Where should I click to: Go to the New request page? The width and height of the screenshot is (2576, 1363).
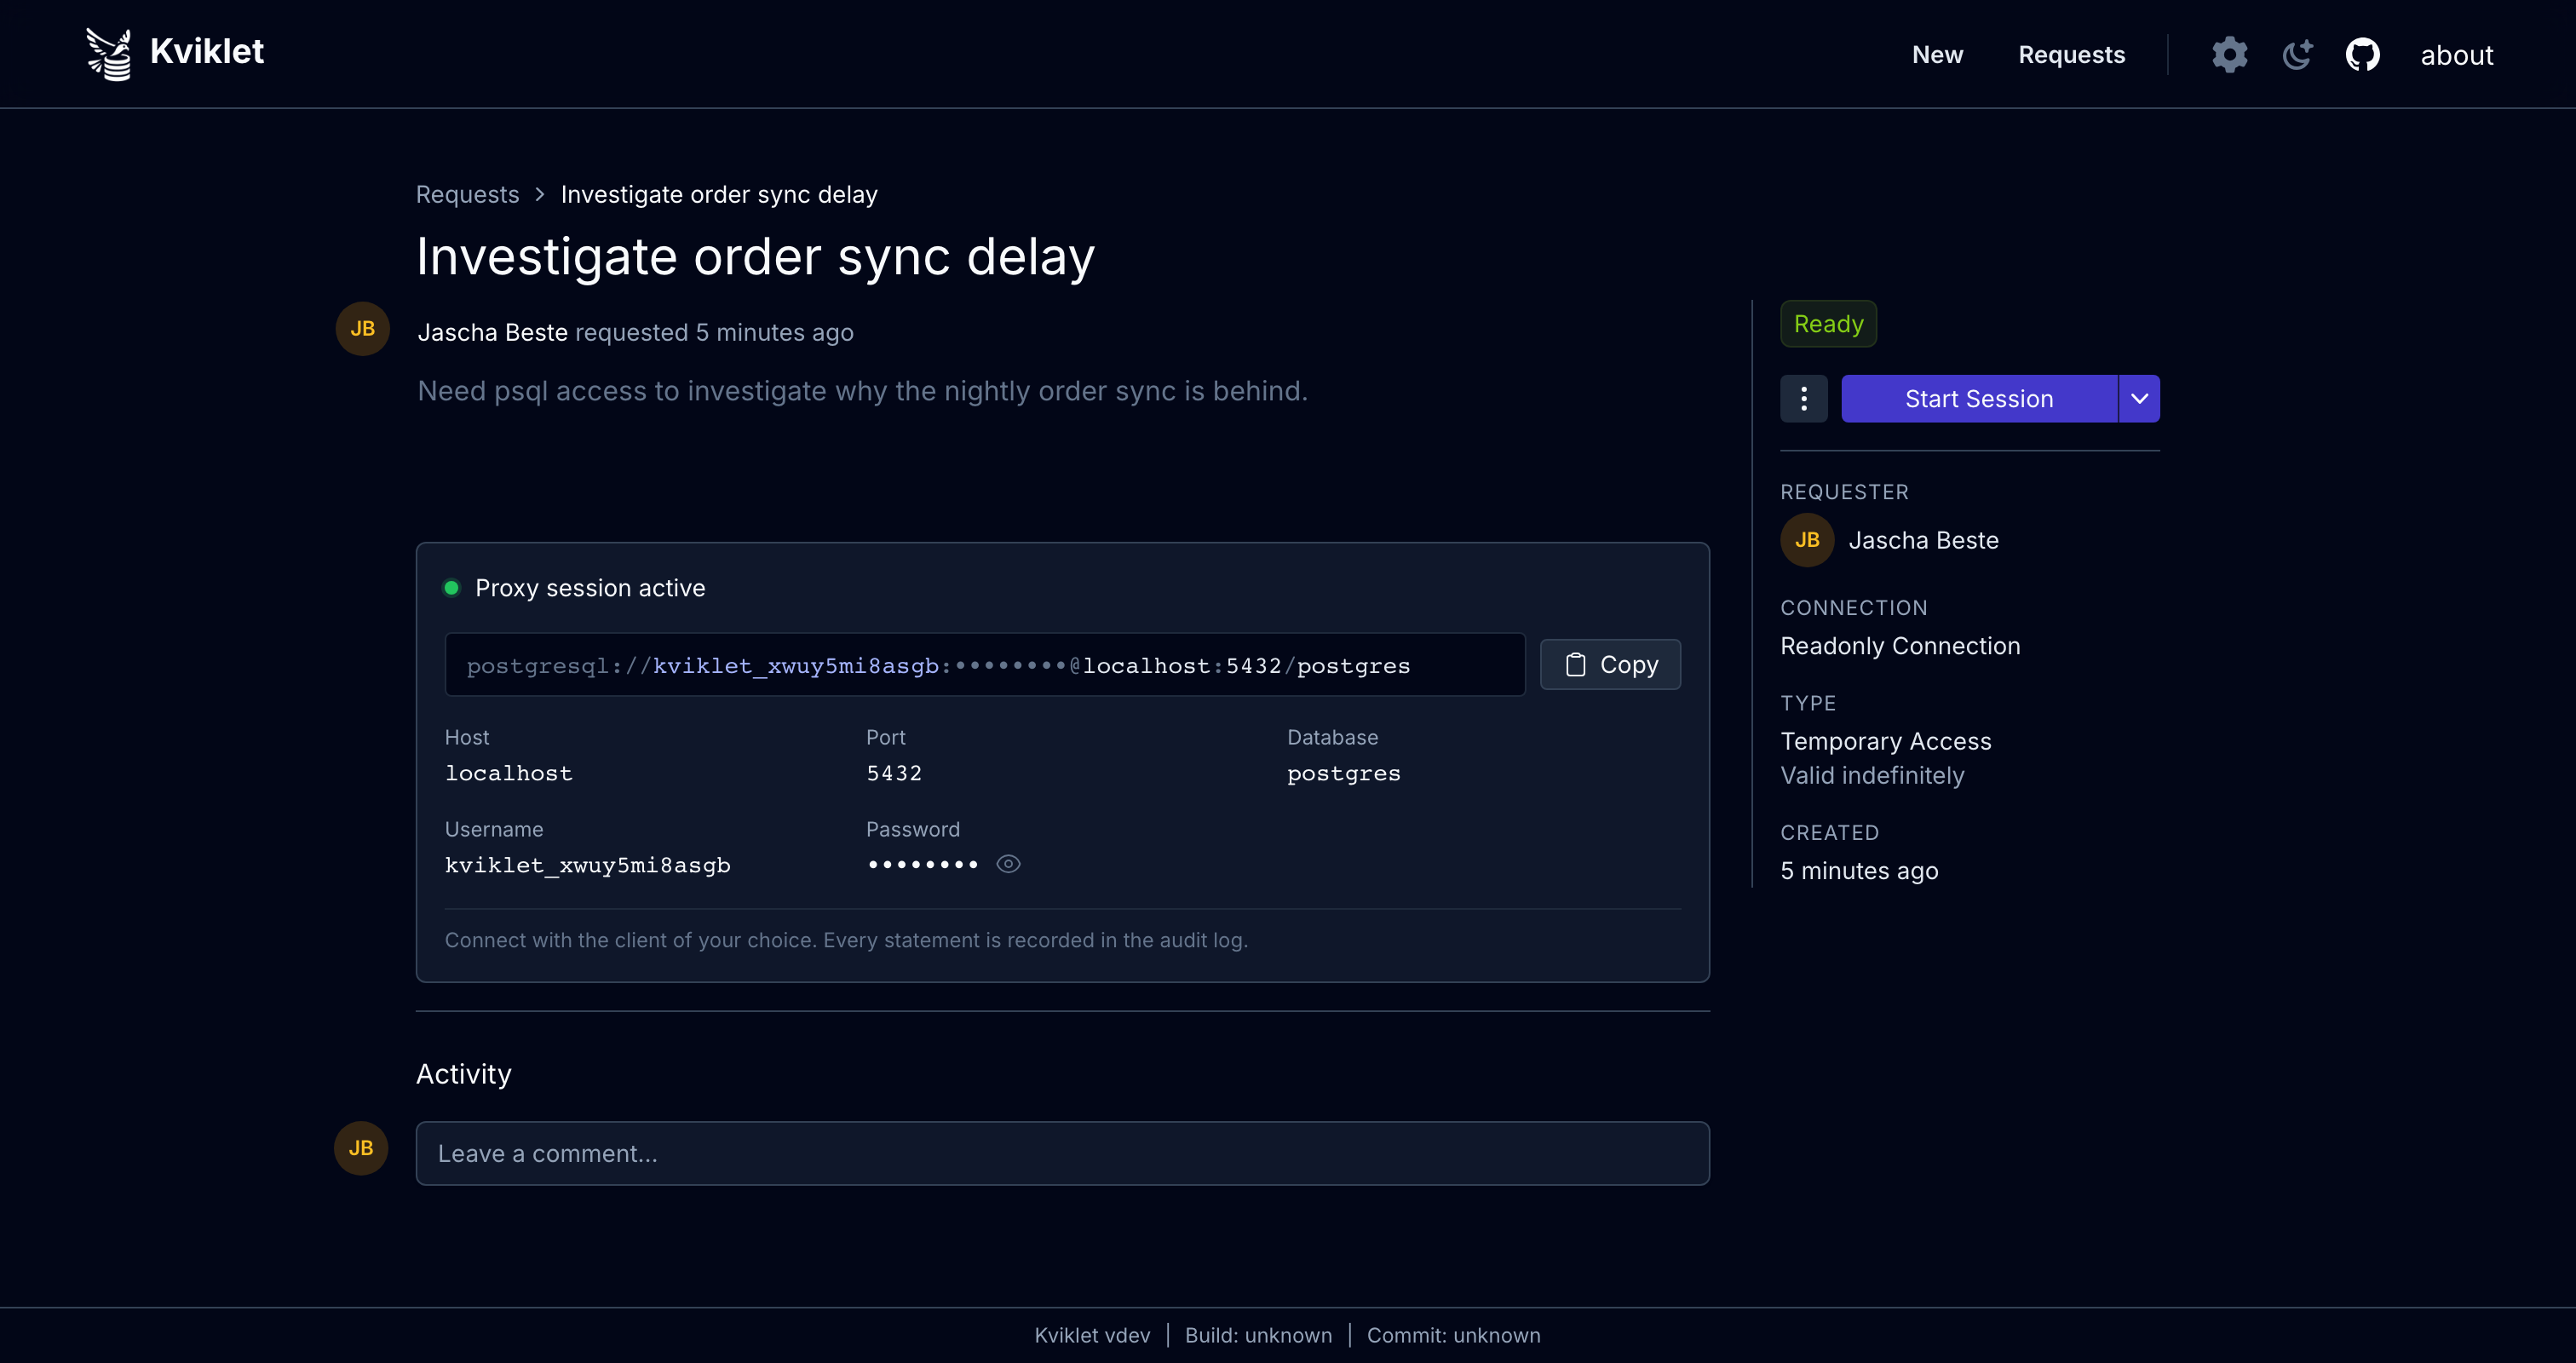click(1937, 54)
